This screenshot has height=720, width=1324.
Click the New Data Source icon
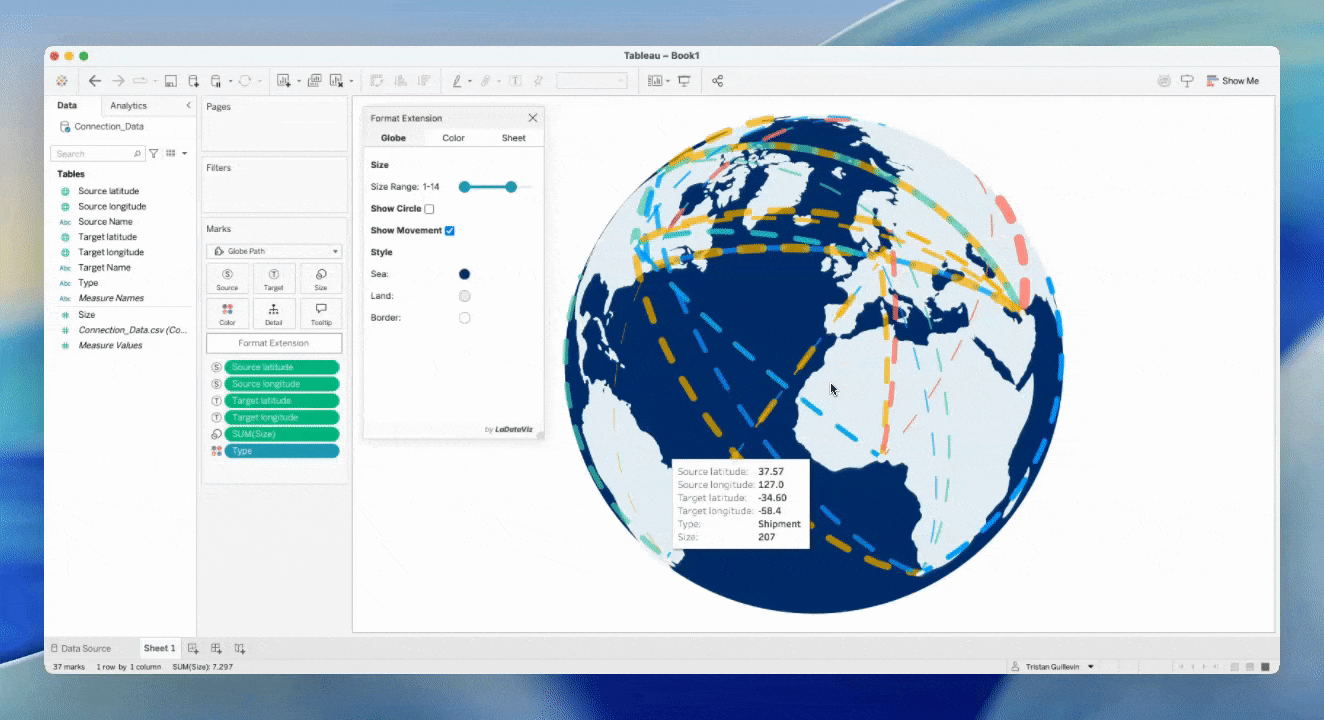193,81
